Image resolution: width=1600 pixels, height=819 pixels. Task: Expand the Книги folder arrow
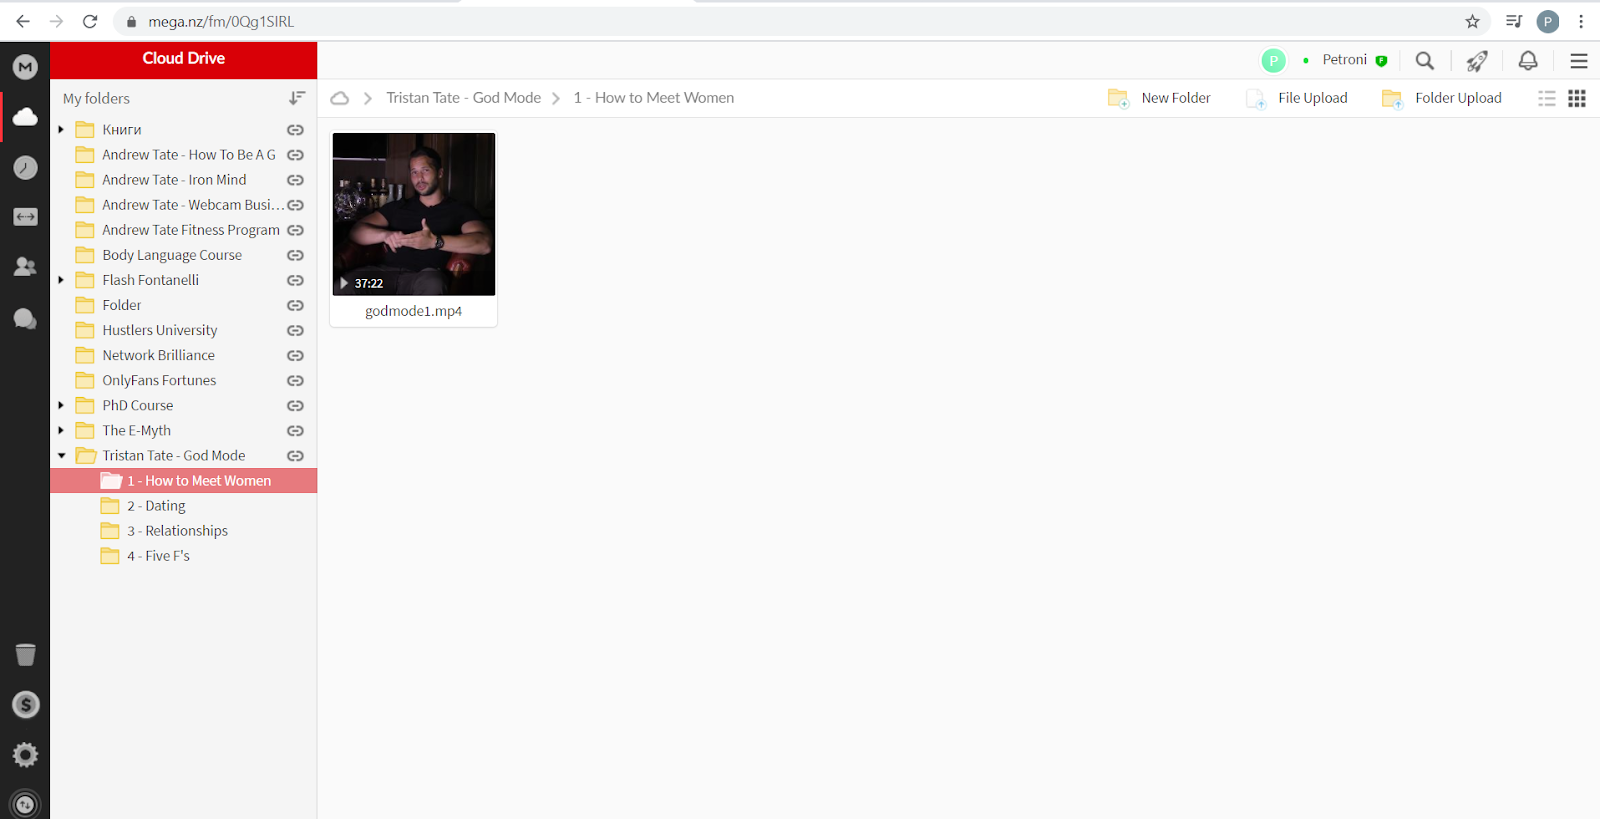point(61,130)
